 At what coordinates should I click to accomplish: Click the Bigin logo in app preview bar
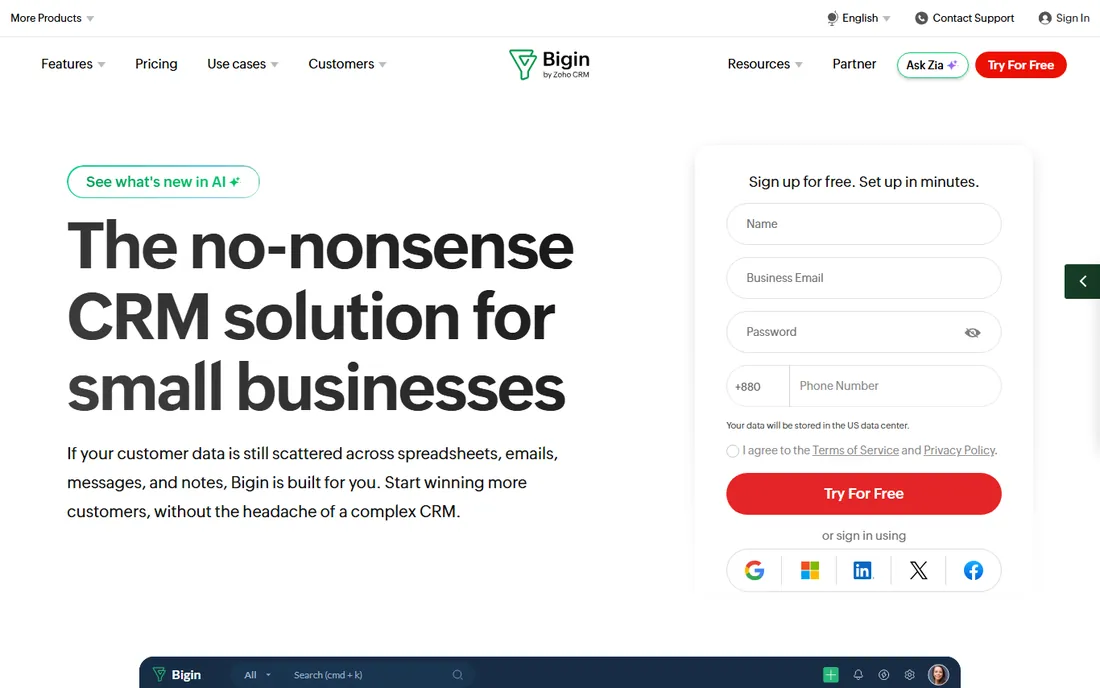(x=177, y=675)
